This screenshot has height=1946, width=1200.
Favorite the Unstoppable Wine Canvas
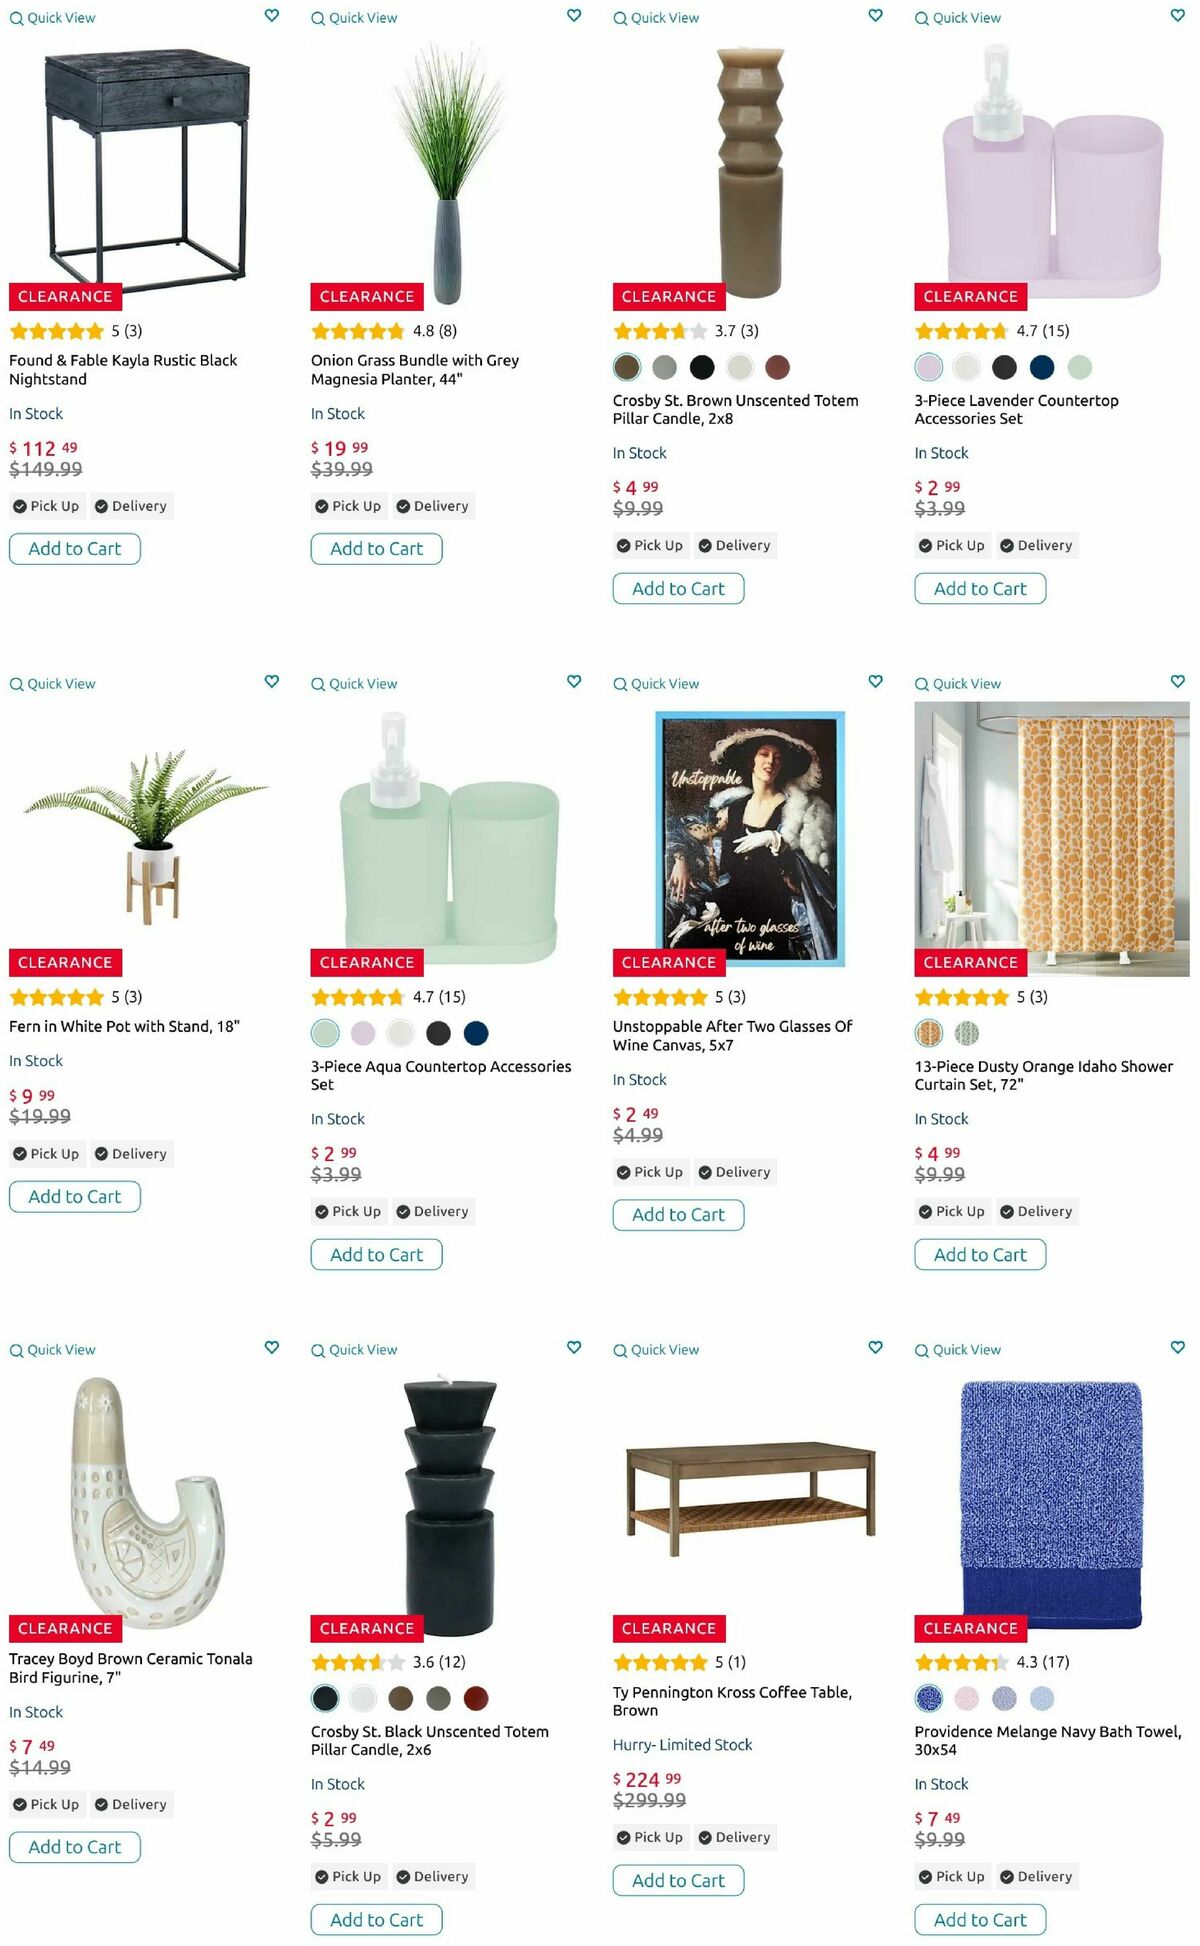point(874,681)
